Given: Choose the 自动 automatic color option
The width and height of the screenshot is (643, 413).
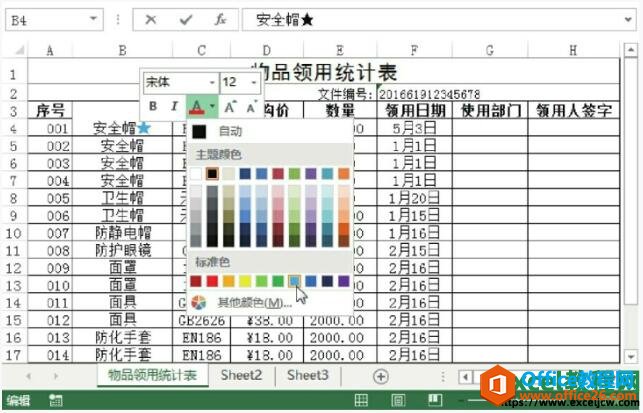Looking at the screenshot, I should tap(271, 131).
